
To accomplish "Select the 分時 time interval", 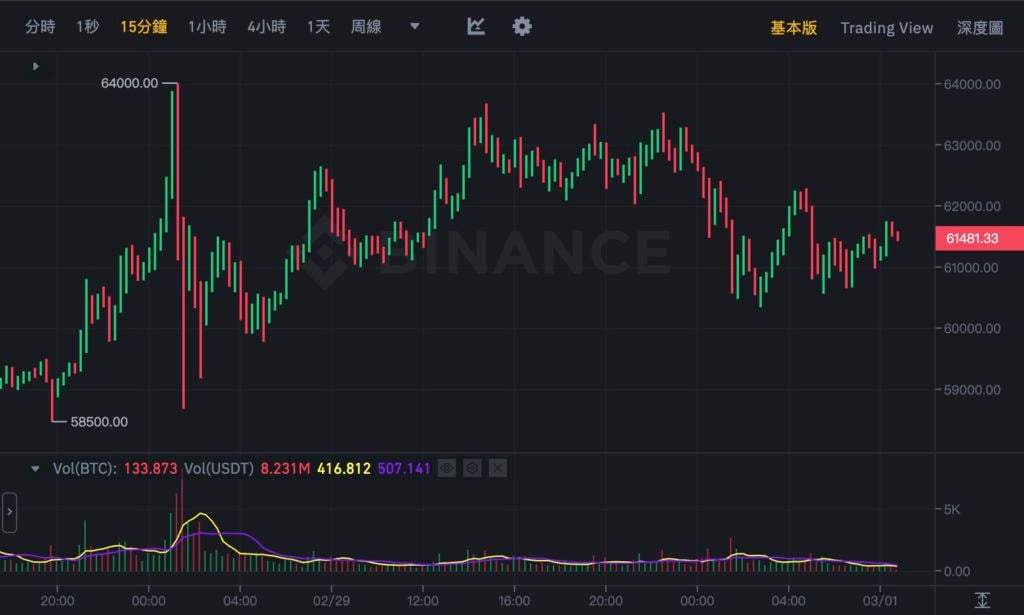I will coord(40,27).
